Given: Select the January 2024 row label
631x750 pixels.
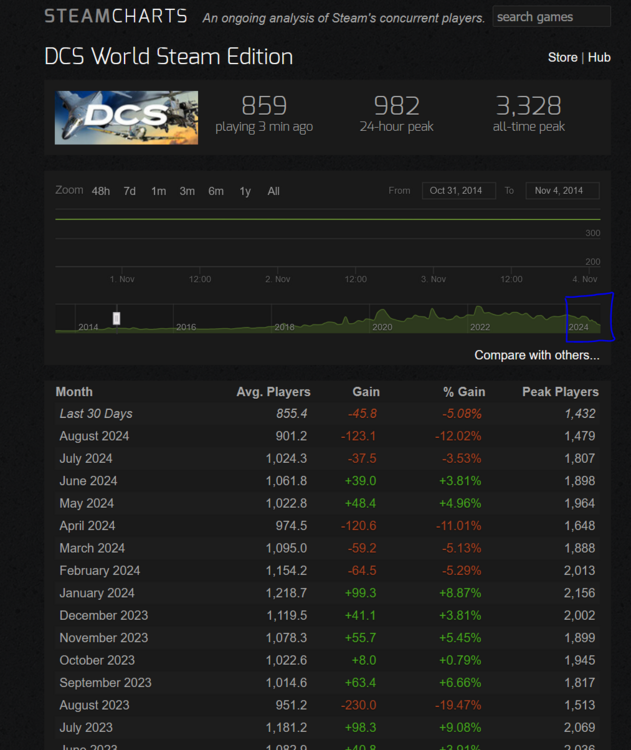Looking at the screenshot, I should (x=97, y=593).
